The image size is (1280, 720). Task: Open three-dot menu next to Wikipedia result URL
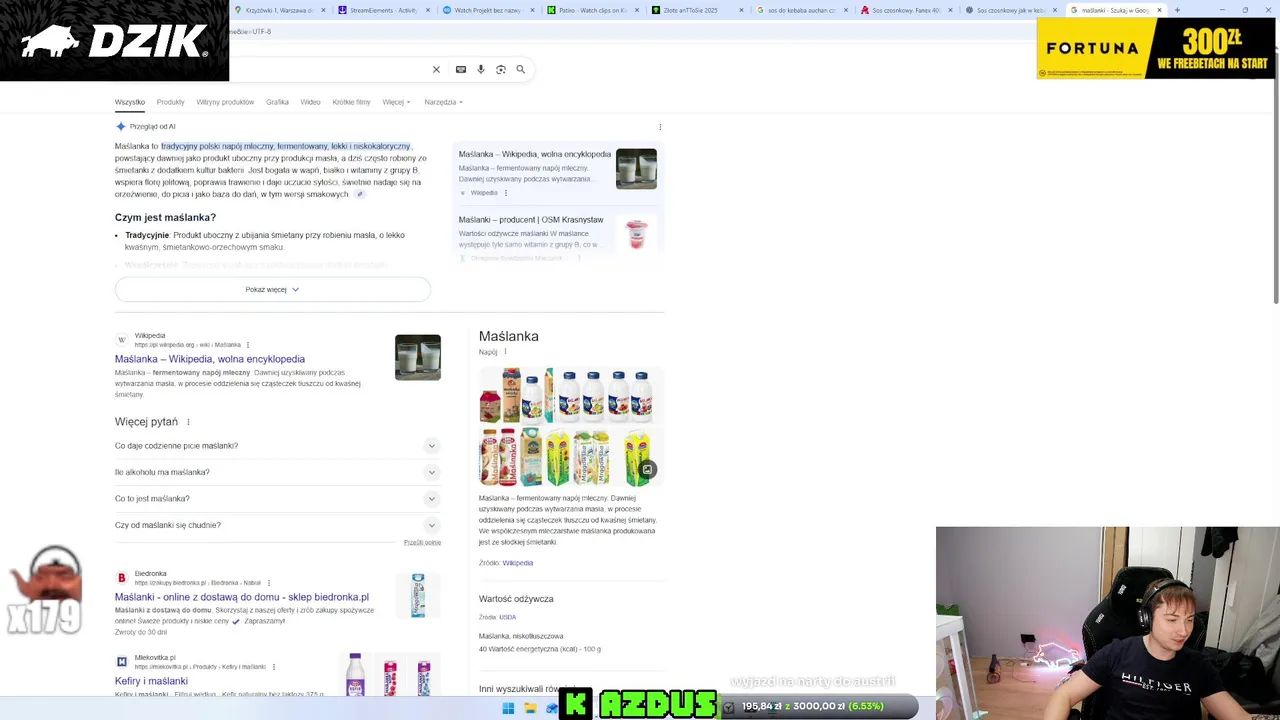click(x=247, y=345)
